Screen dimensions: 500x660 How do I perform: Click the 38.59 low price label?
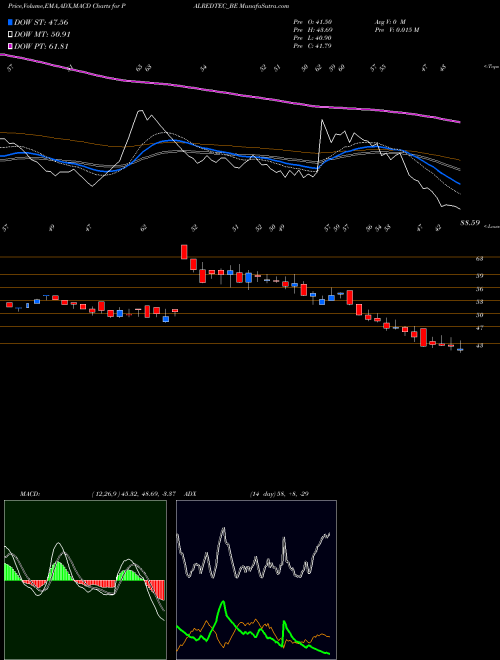[470, 223]
